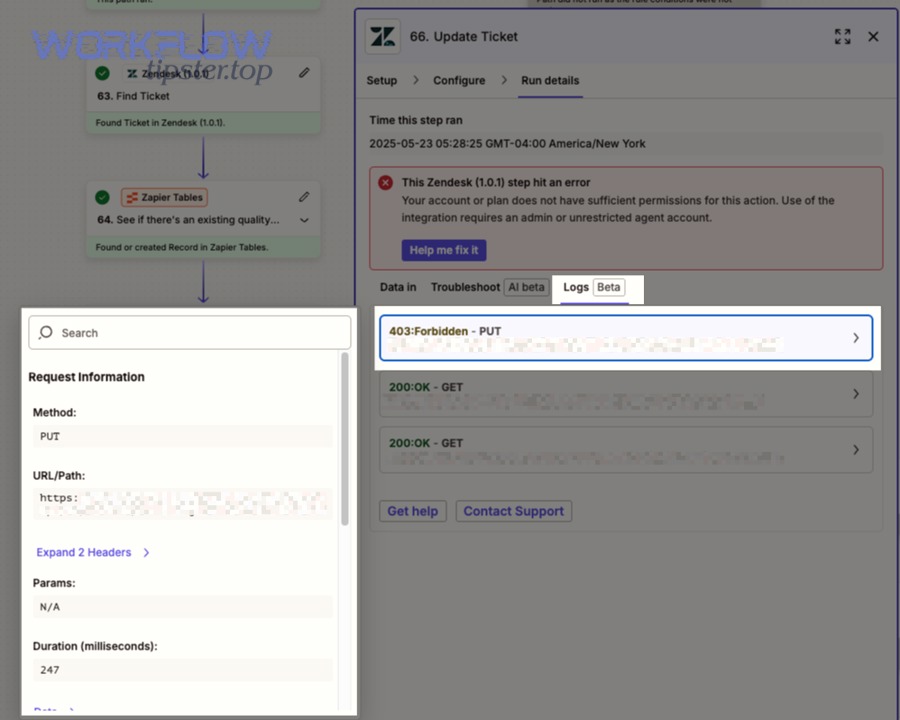The image size is (900, 720).
Task: Select the Logs Beta tab
Action: pyautogui.click(x=594, y=287)
